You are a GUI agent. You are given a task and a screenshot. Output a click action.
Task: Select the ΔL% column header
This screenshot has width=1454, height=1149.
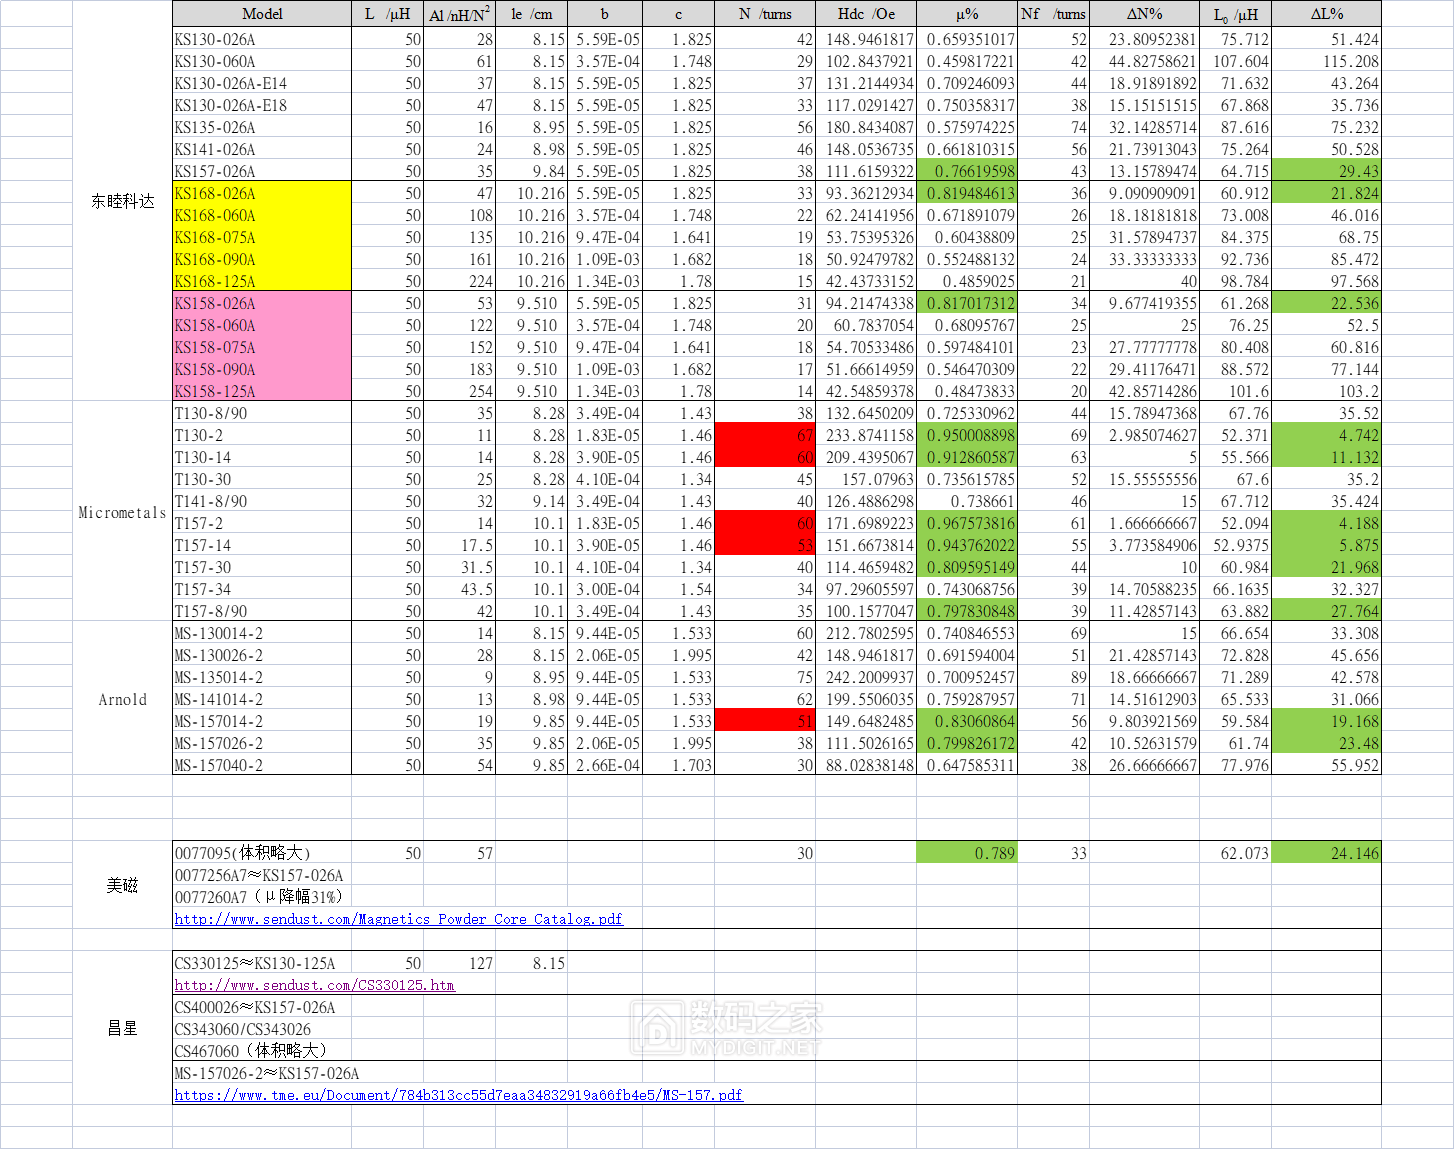[x=1326, y=14]
